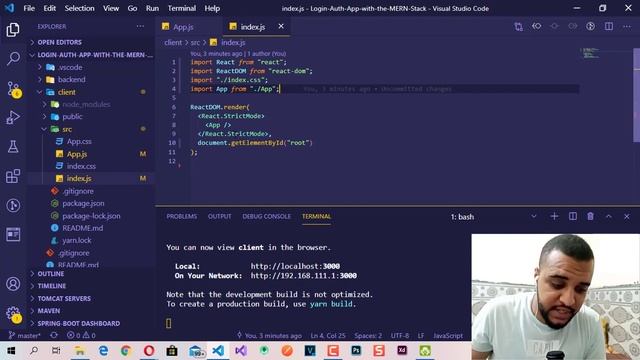640x360 pixels.
Task: Switch to the App.js editor tab
Action: [x=183, y=27]
